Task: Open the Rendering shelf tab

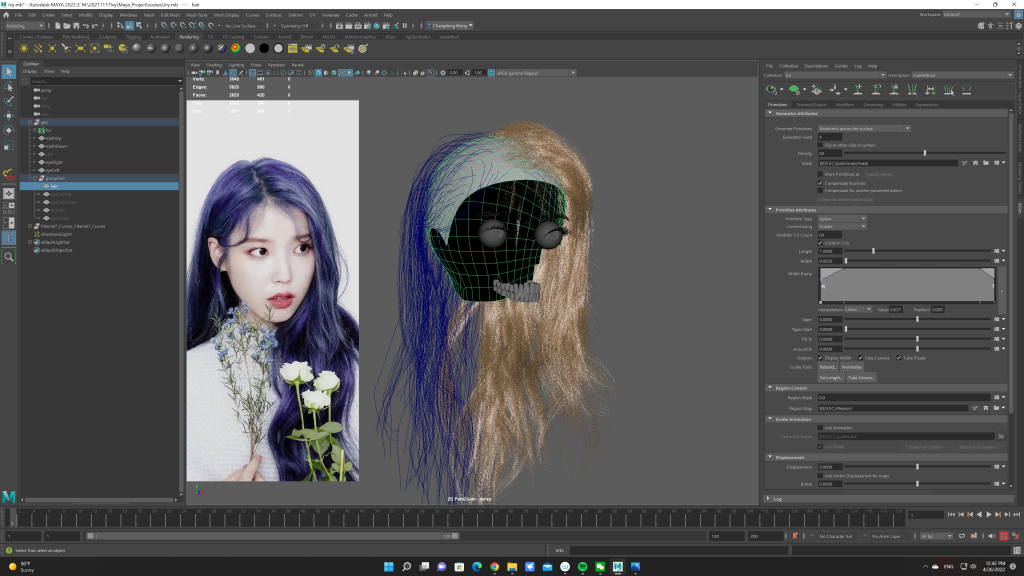Action: click(188, 36)
